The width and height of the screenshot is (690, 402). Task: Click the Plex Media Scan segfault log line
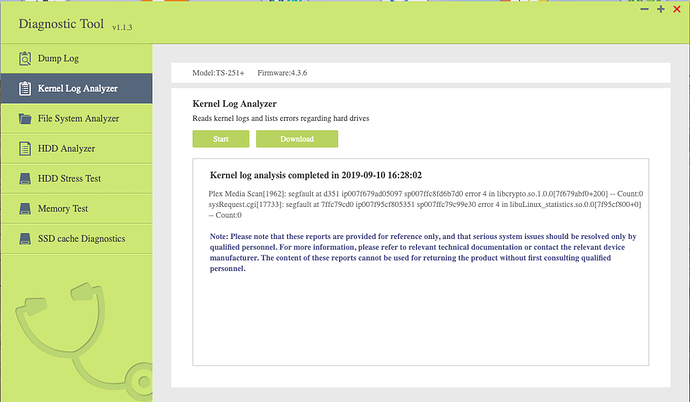426,194
